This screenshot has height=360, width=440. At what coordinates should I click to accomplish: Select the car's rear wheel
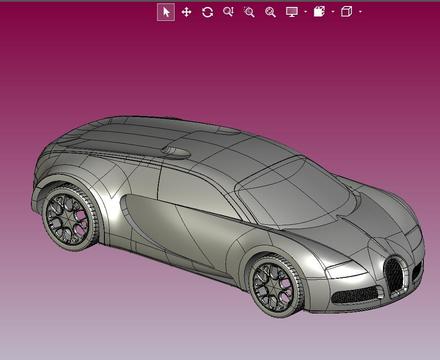pyautogui.click(x=69, y=217)
